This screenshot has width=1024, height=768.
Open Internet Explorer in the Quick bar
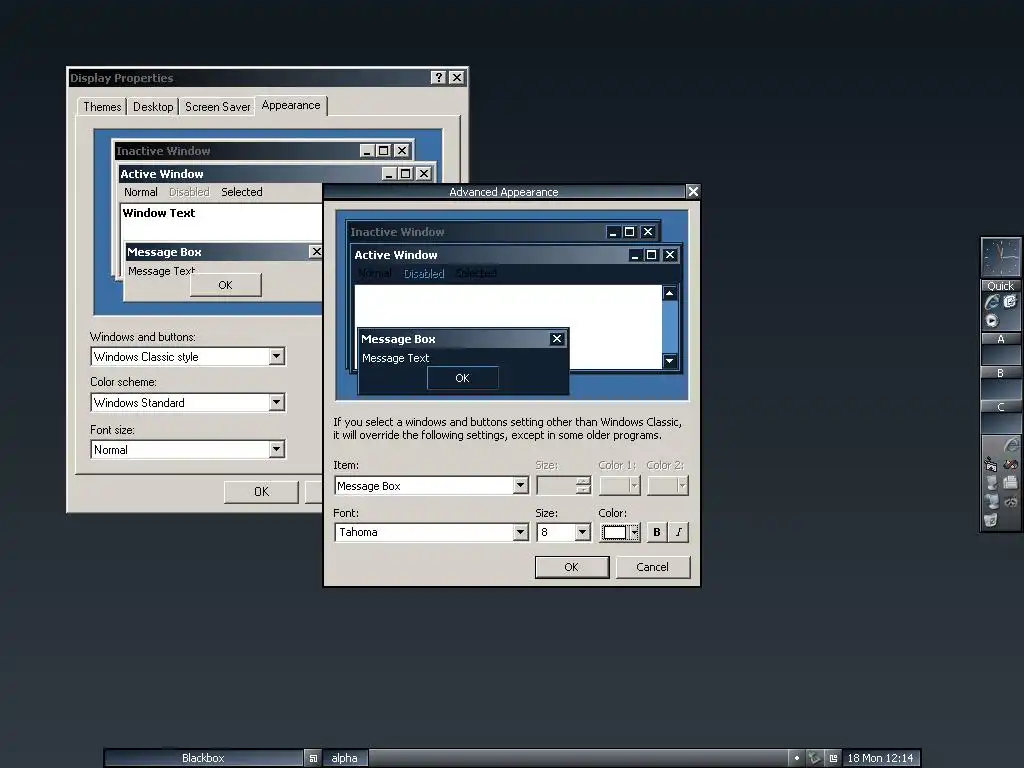tap(992, 302)
